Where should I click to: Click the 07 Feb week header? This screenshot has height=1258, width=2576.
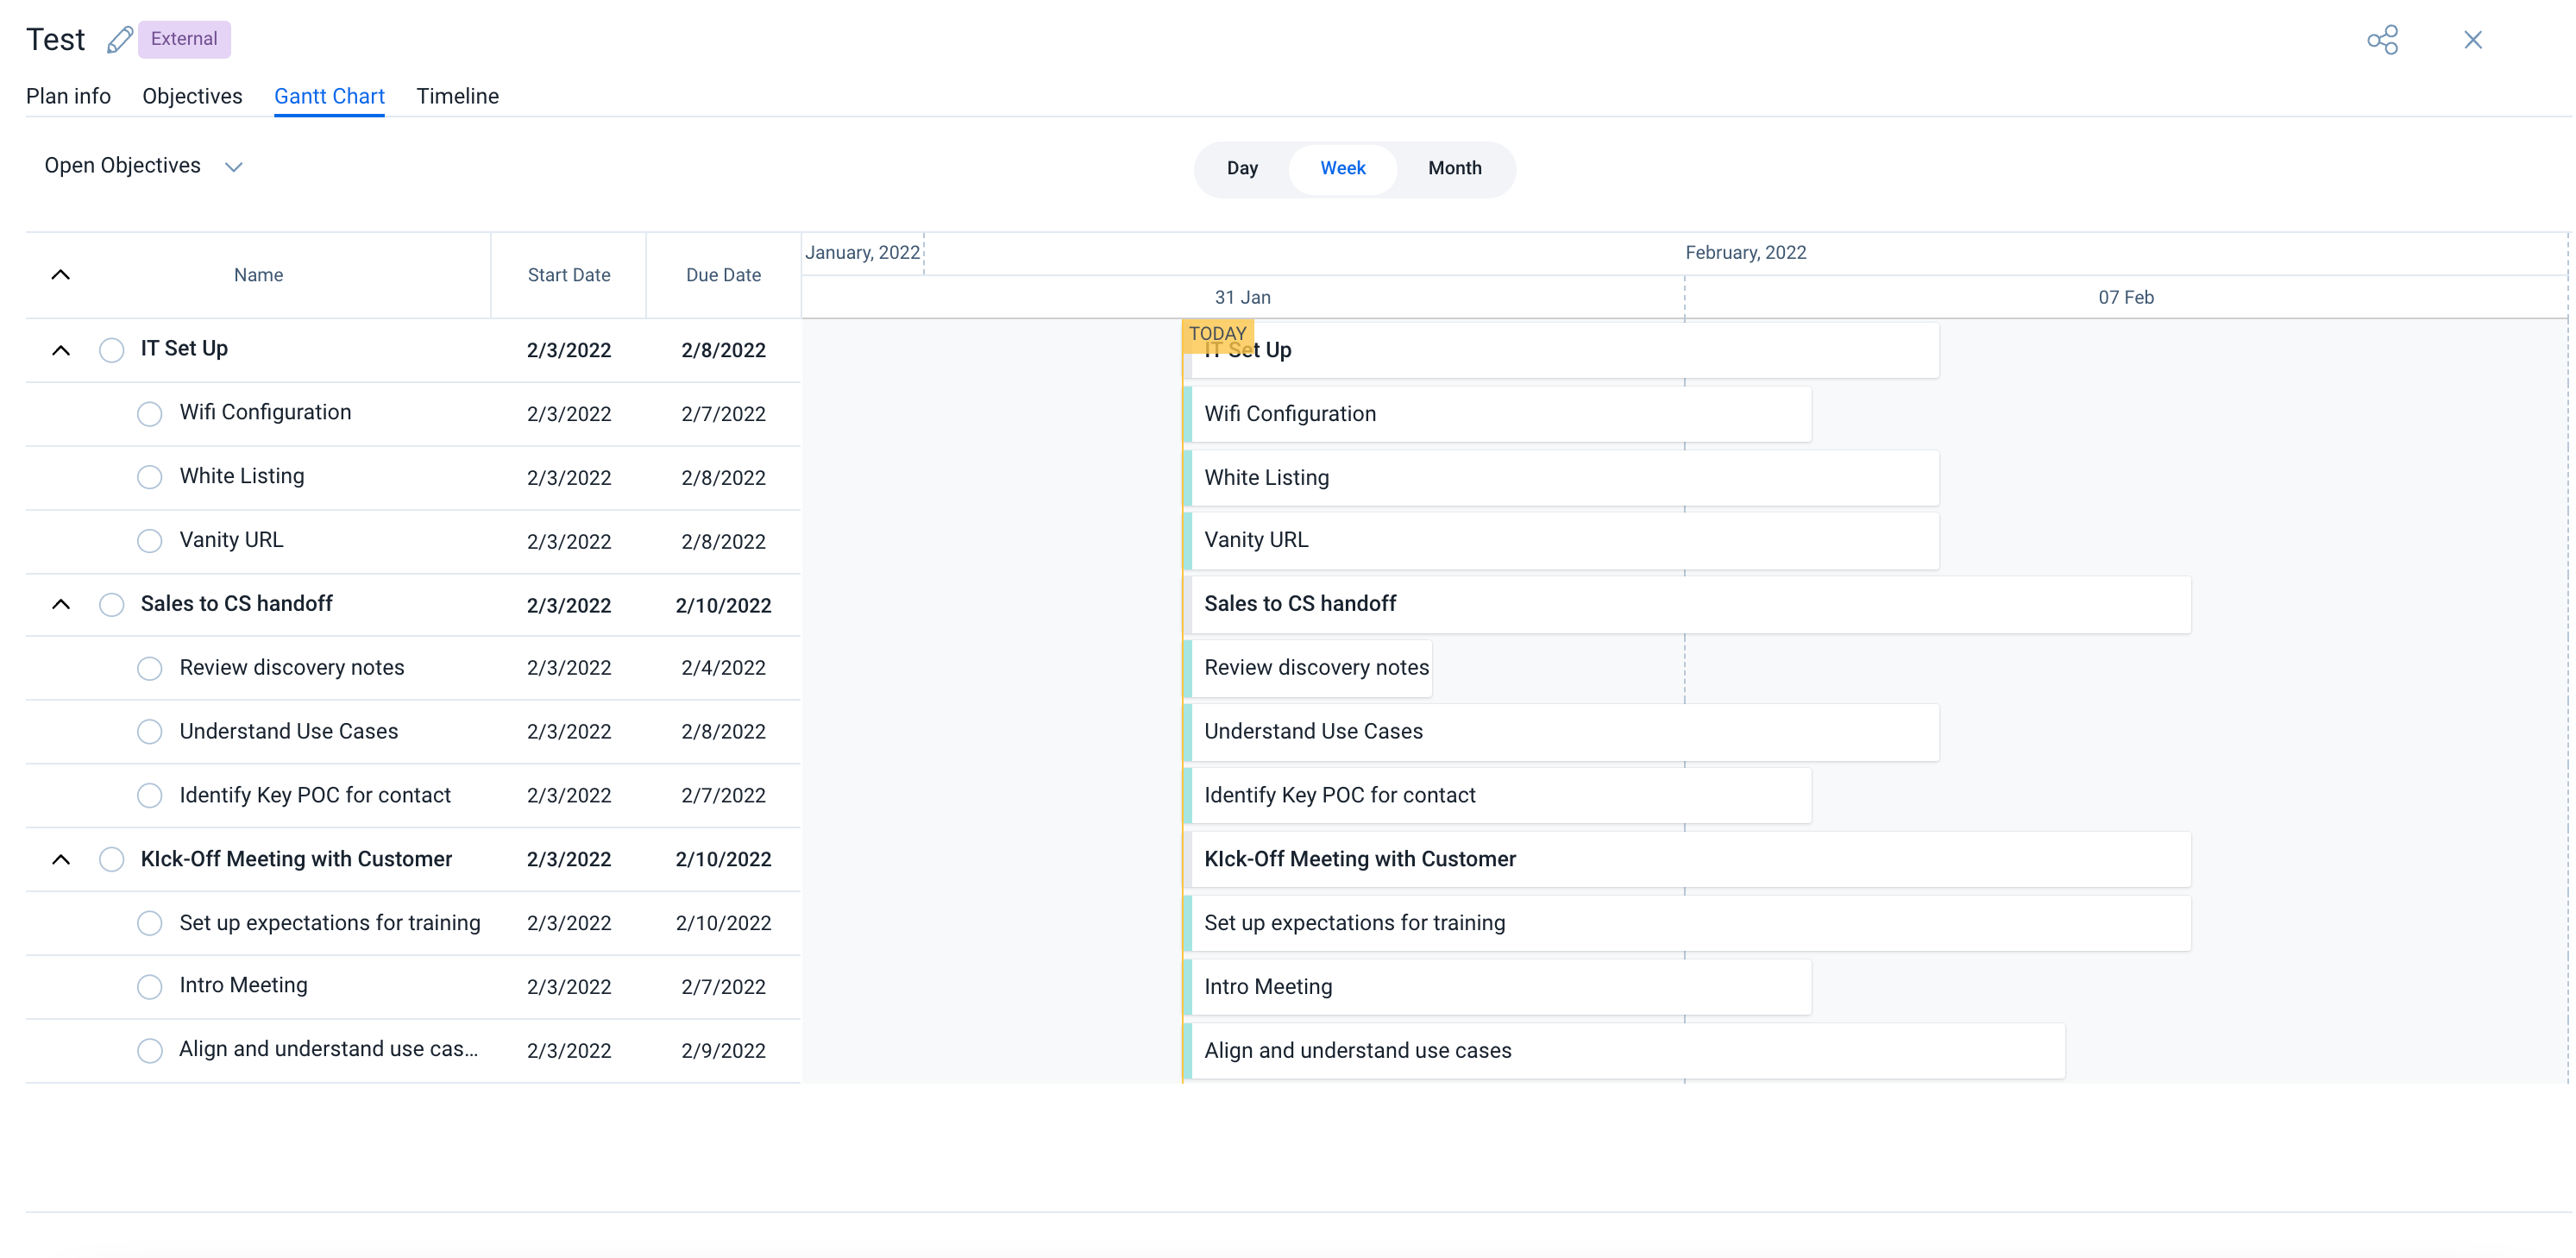2125,298
